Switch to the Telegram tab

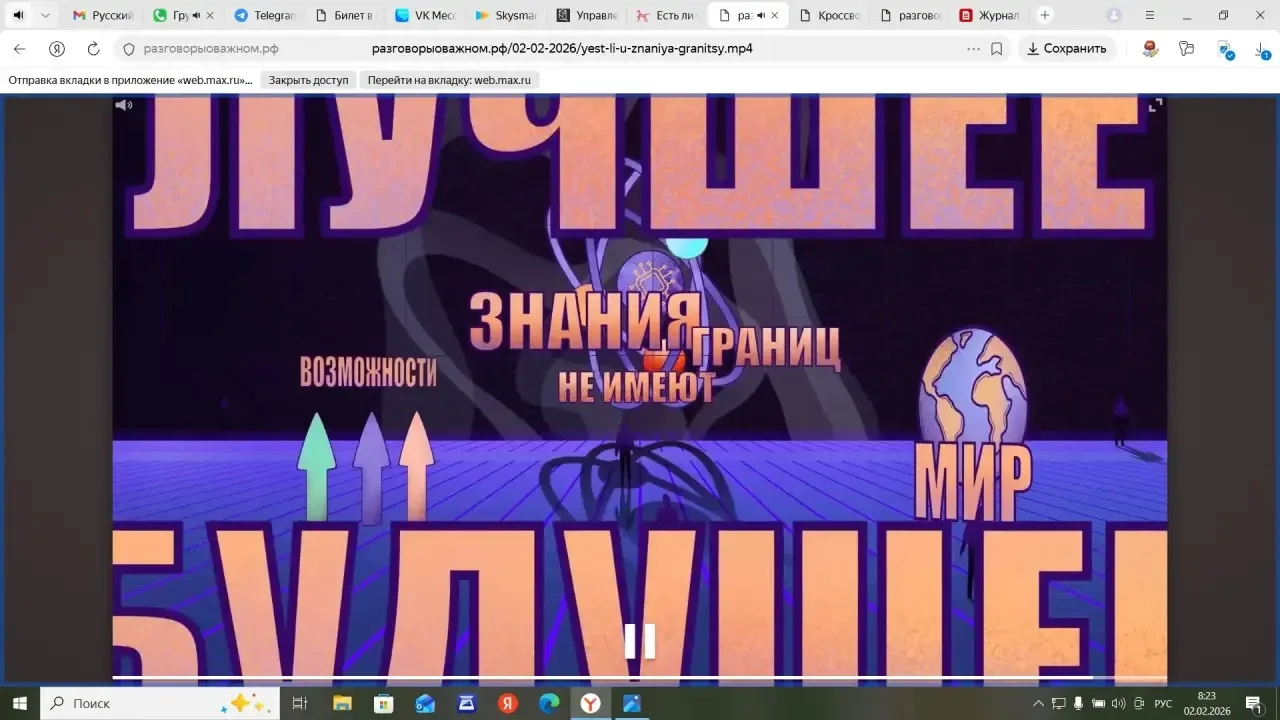click(265, 15)
